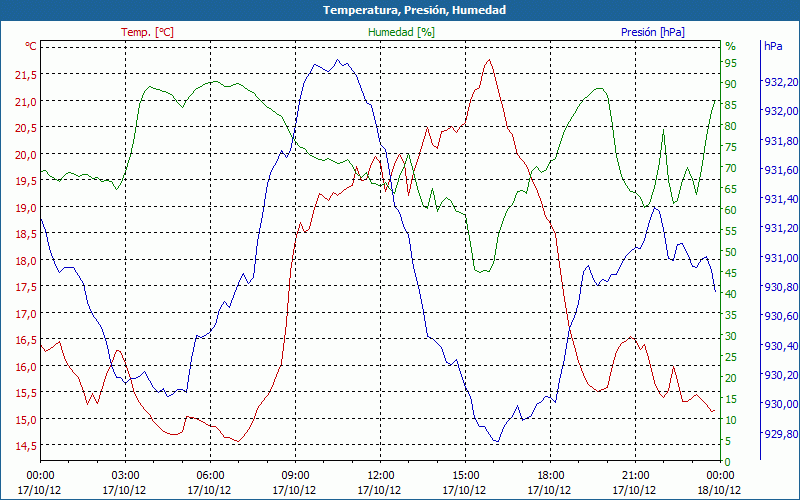Click the 19,0 temperature axis value

pyautogui.click(x=26, y=208)
